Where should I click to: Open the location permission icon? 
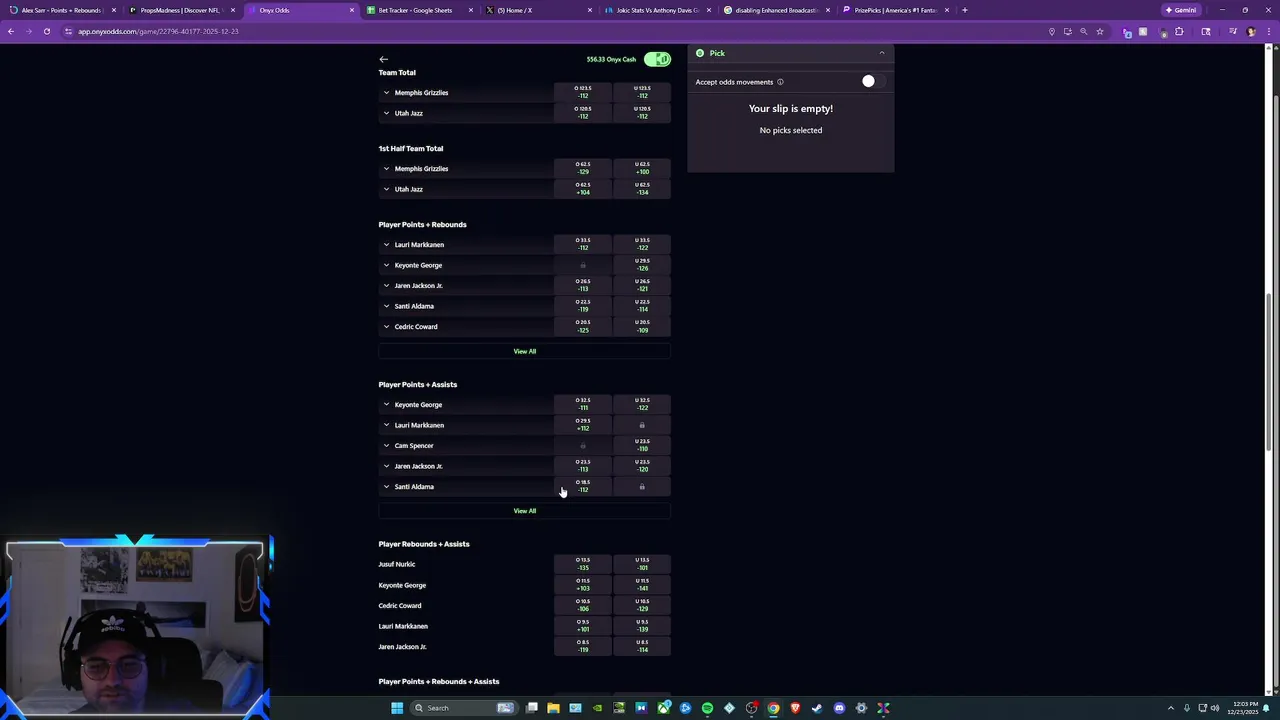click(1051, 31)
